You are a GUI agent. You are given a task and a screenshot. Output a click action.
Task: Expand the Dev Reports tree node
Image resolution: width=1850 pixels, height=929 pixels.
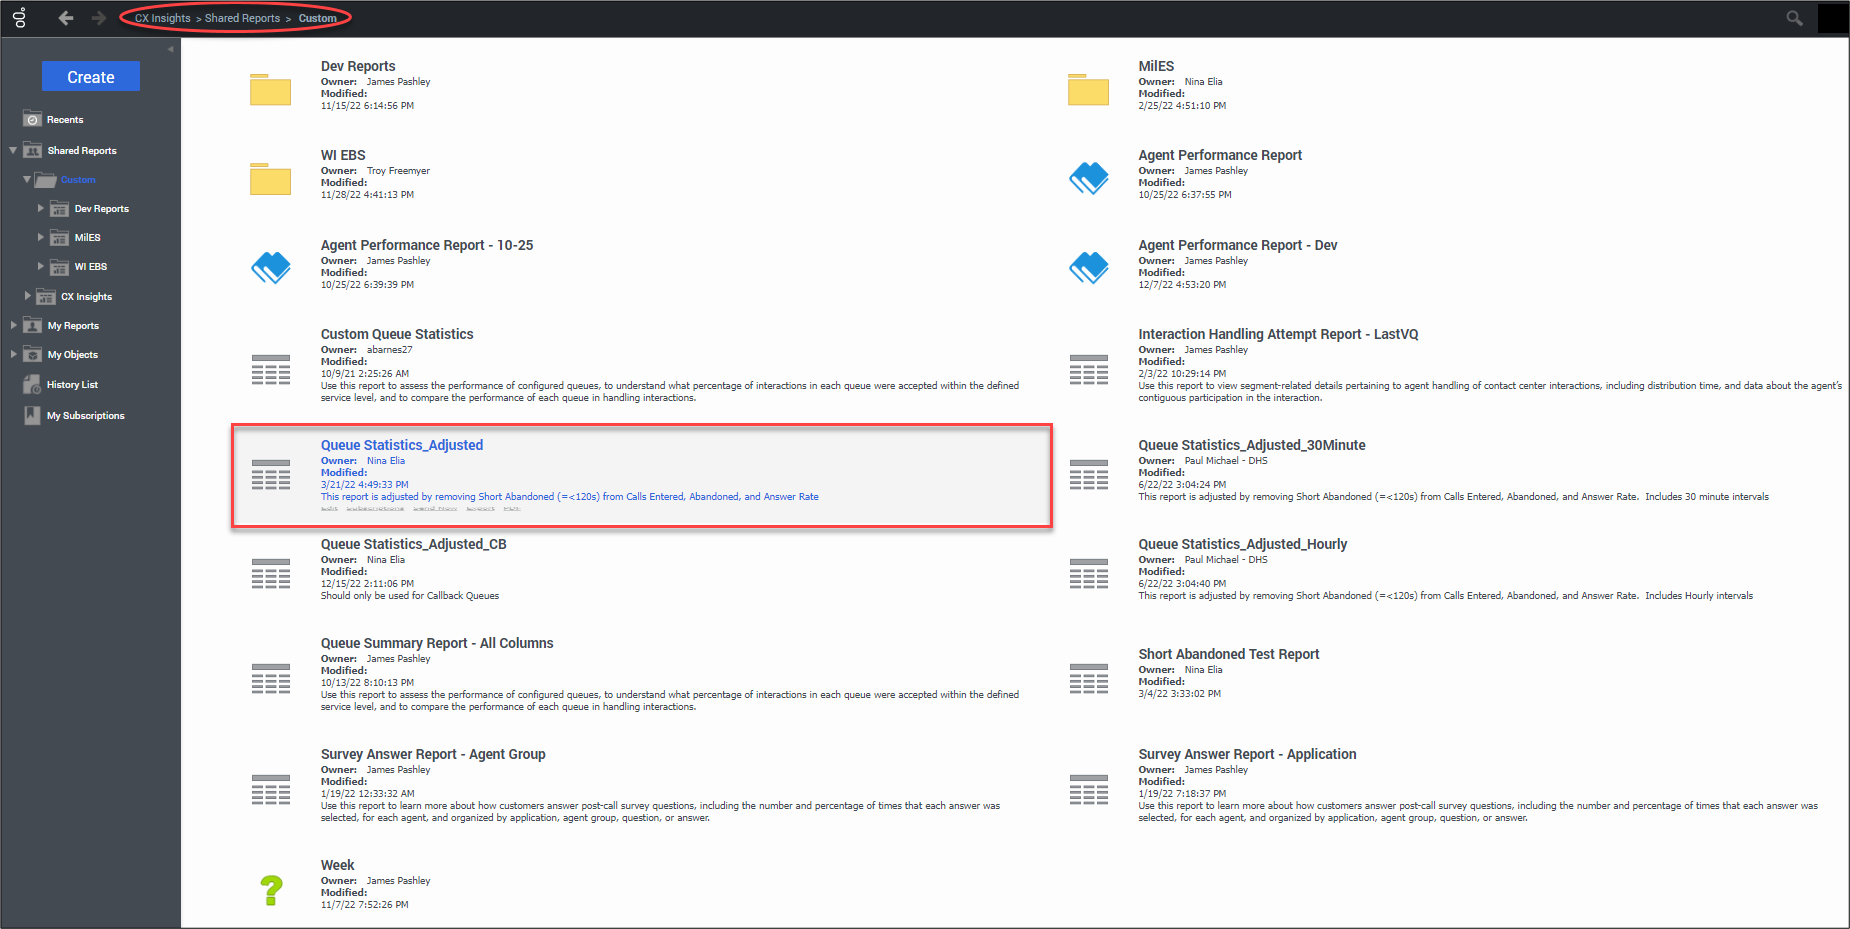click(x=41, y=209)
